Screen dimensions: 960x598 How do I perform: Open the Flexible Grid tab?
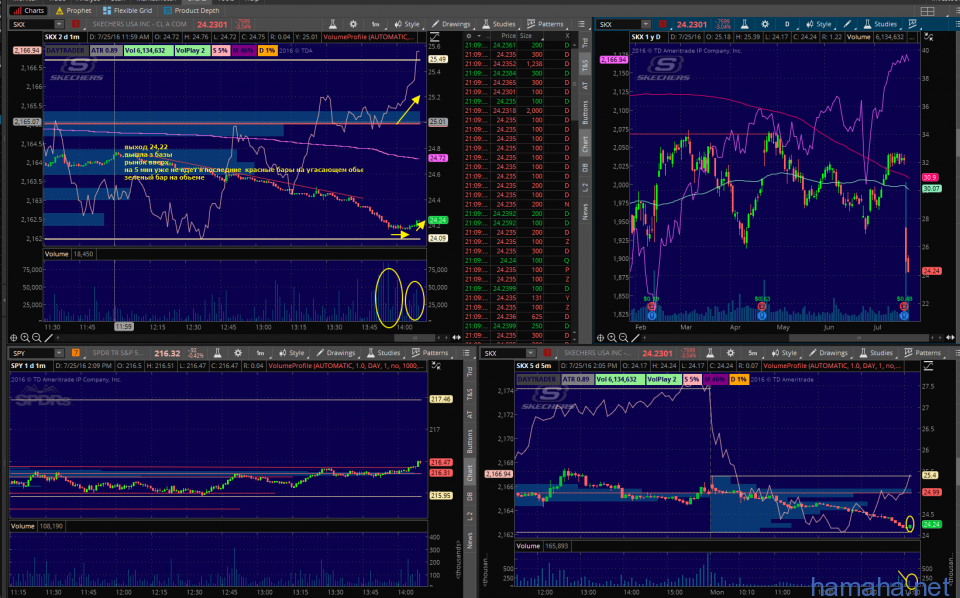[127, 10]
